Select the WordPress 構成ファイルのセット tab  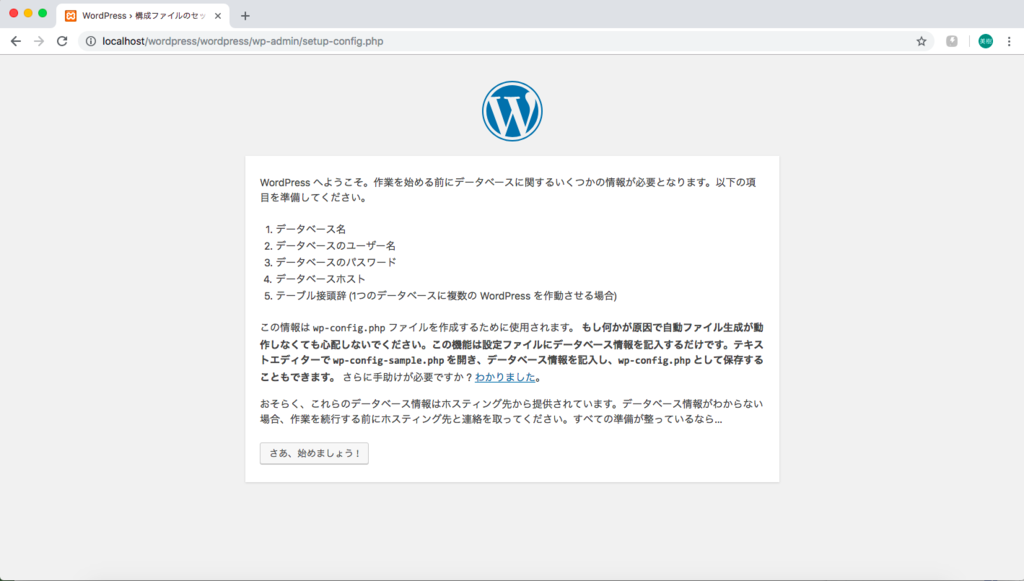[x=140, y=16]
